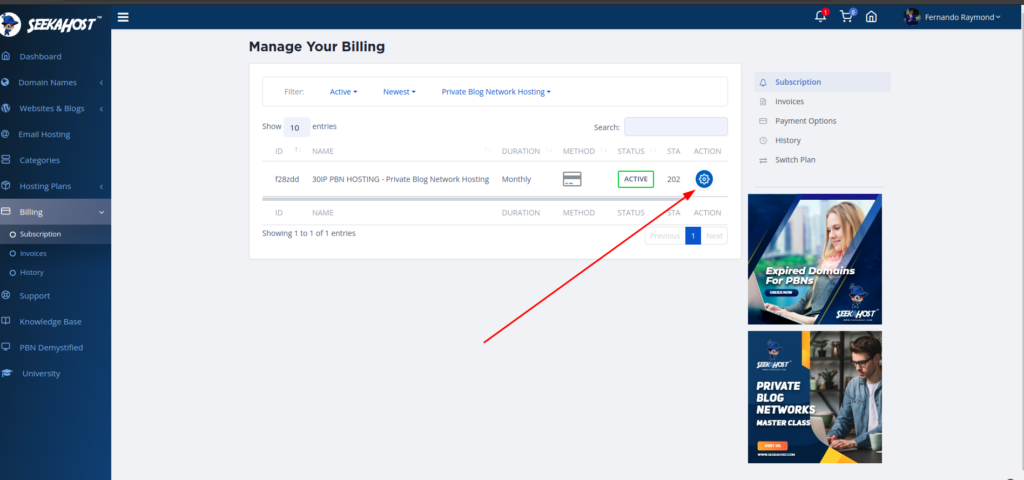
Task: Open the Expired Domains for PBNs banner
Action: [814, 259]
